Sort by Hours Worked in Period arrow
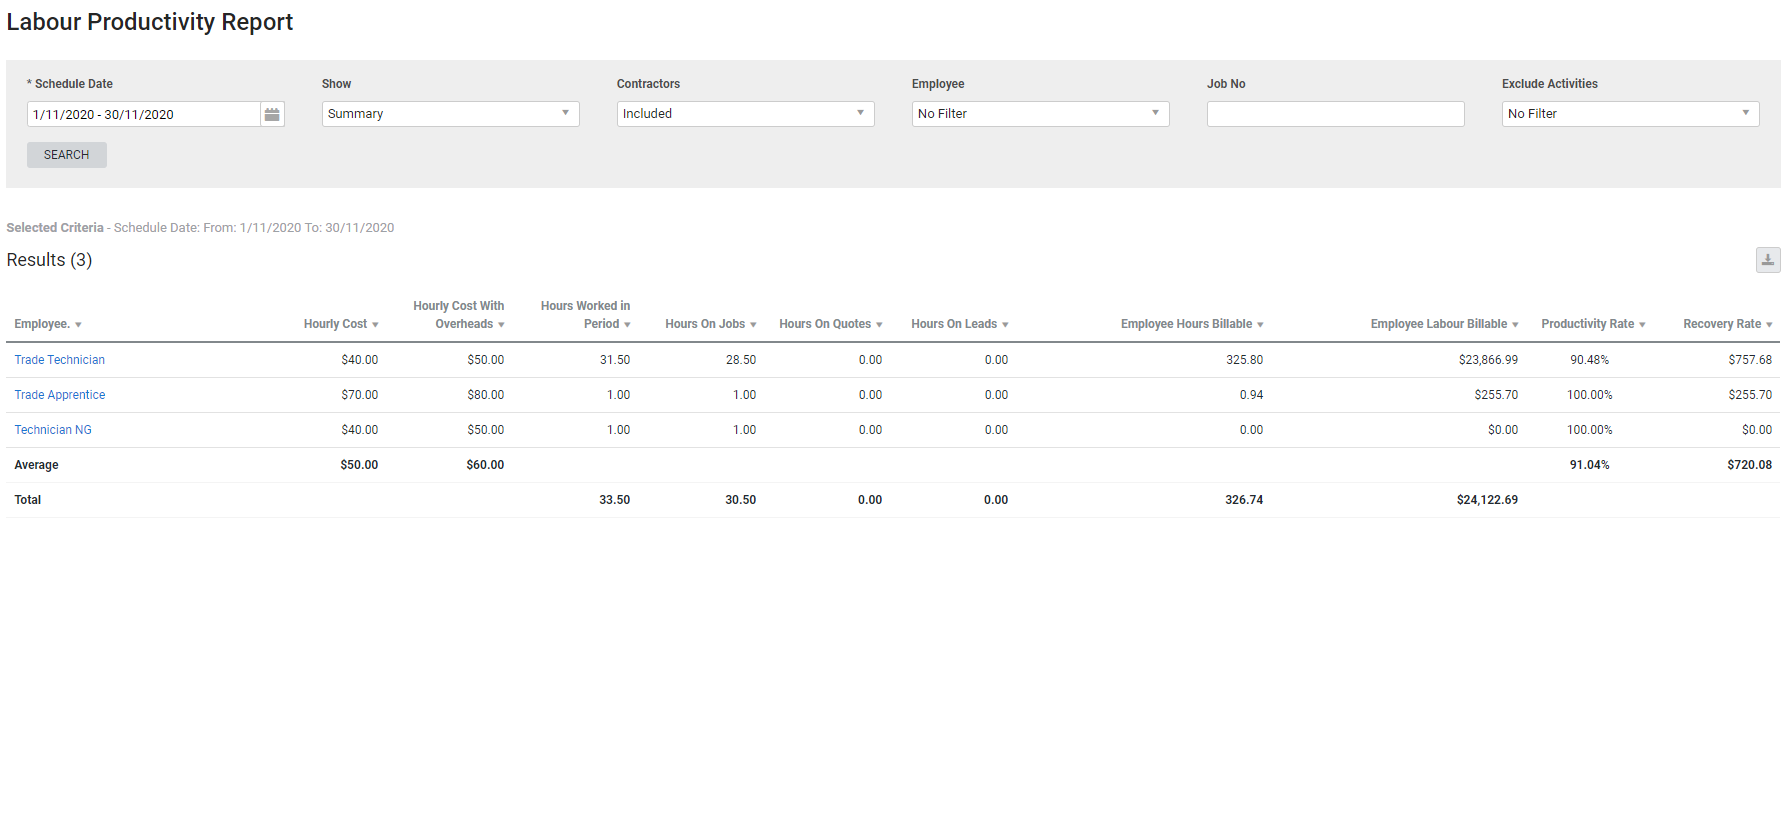The image size is (1787, 838). (x=627, y=325)
